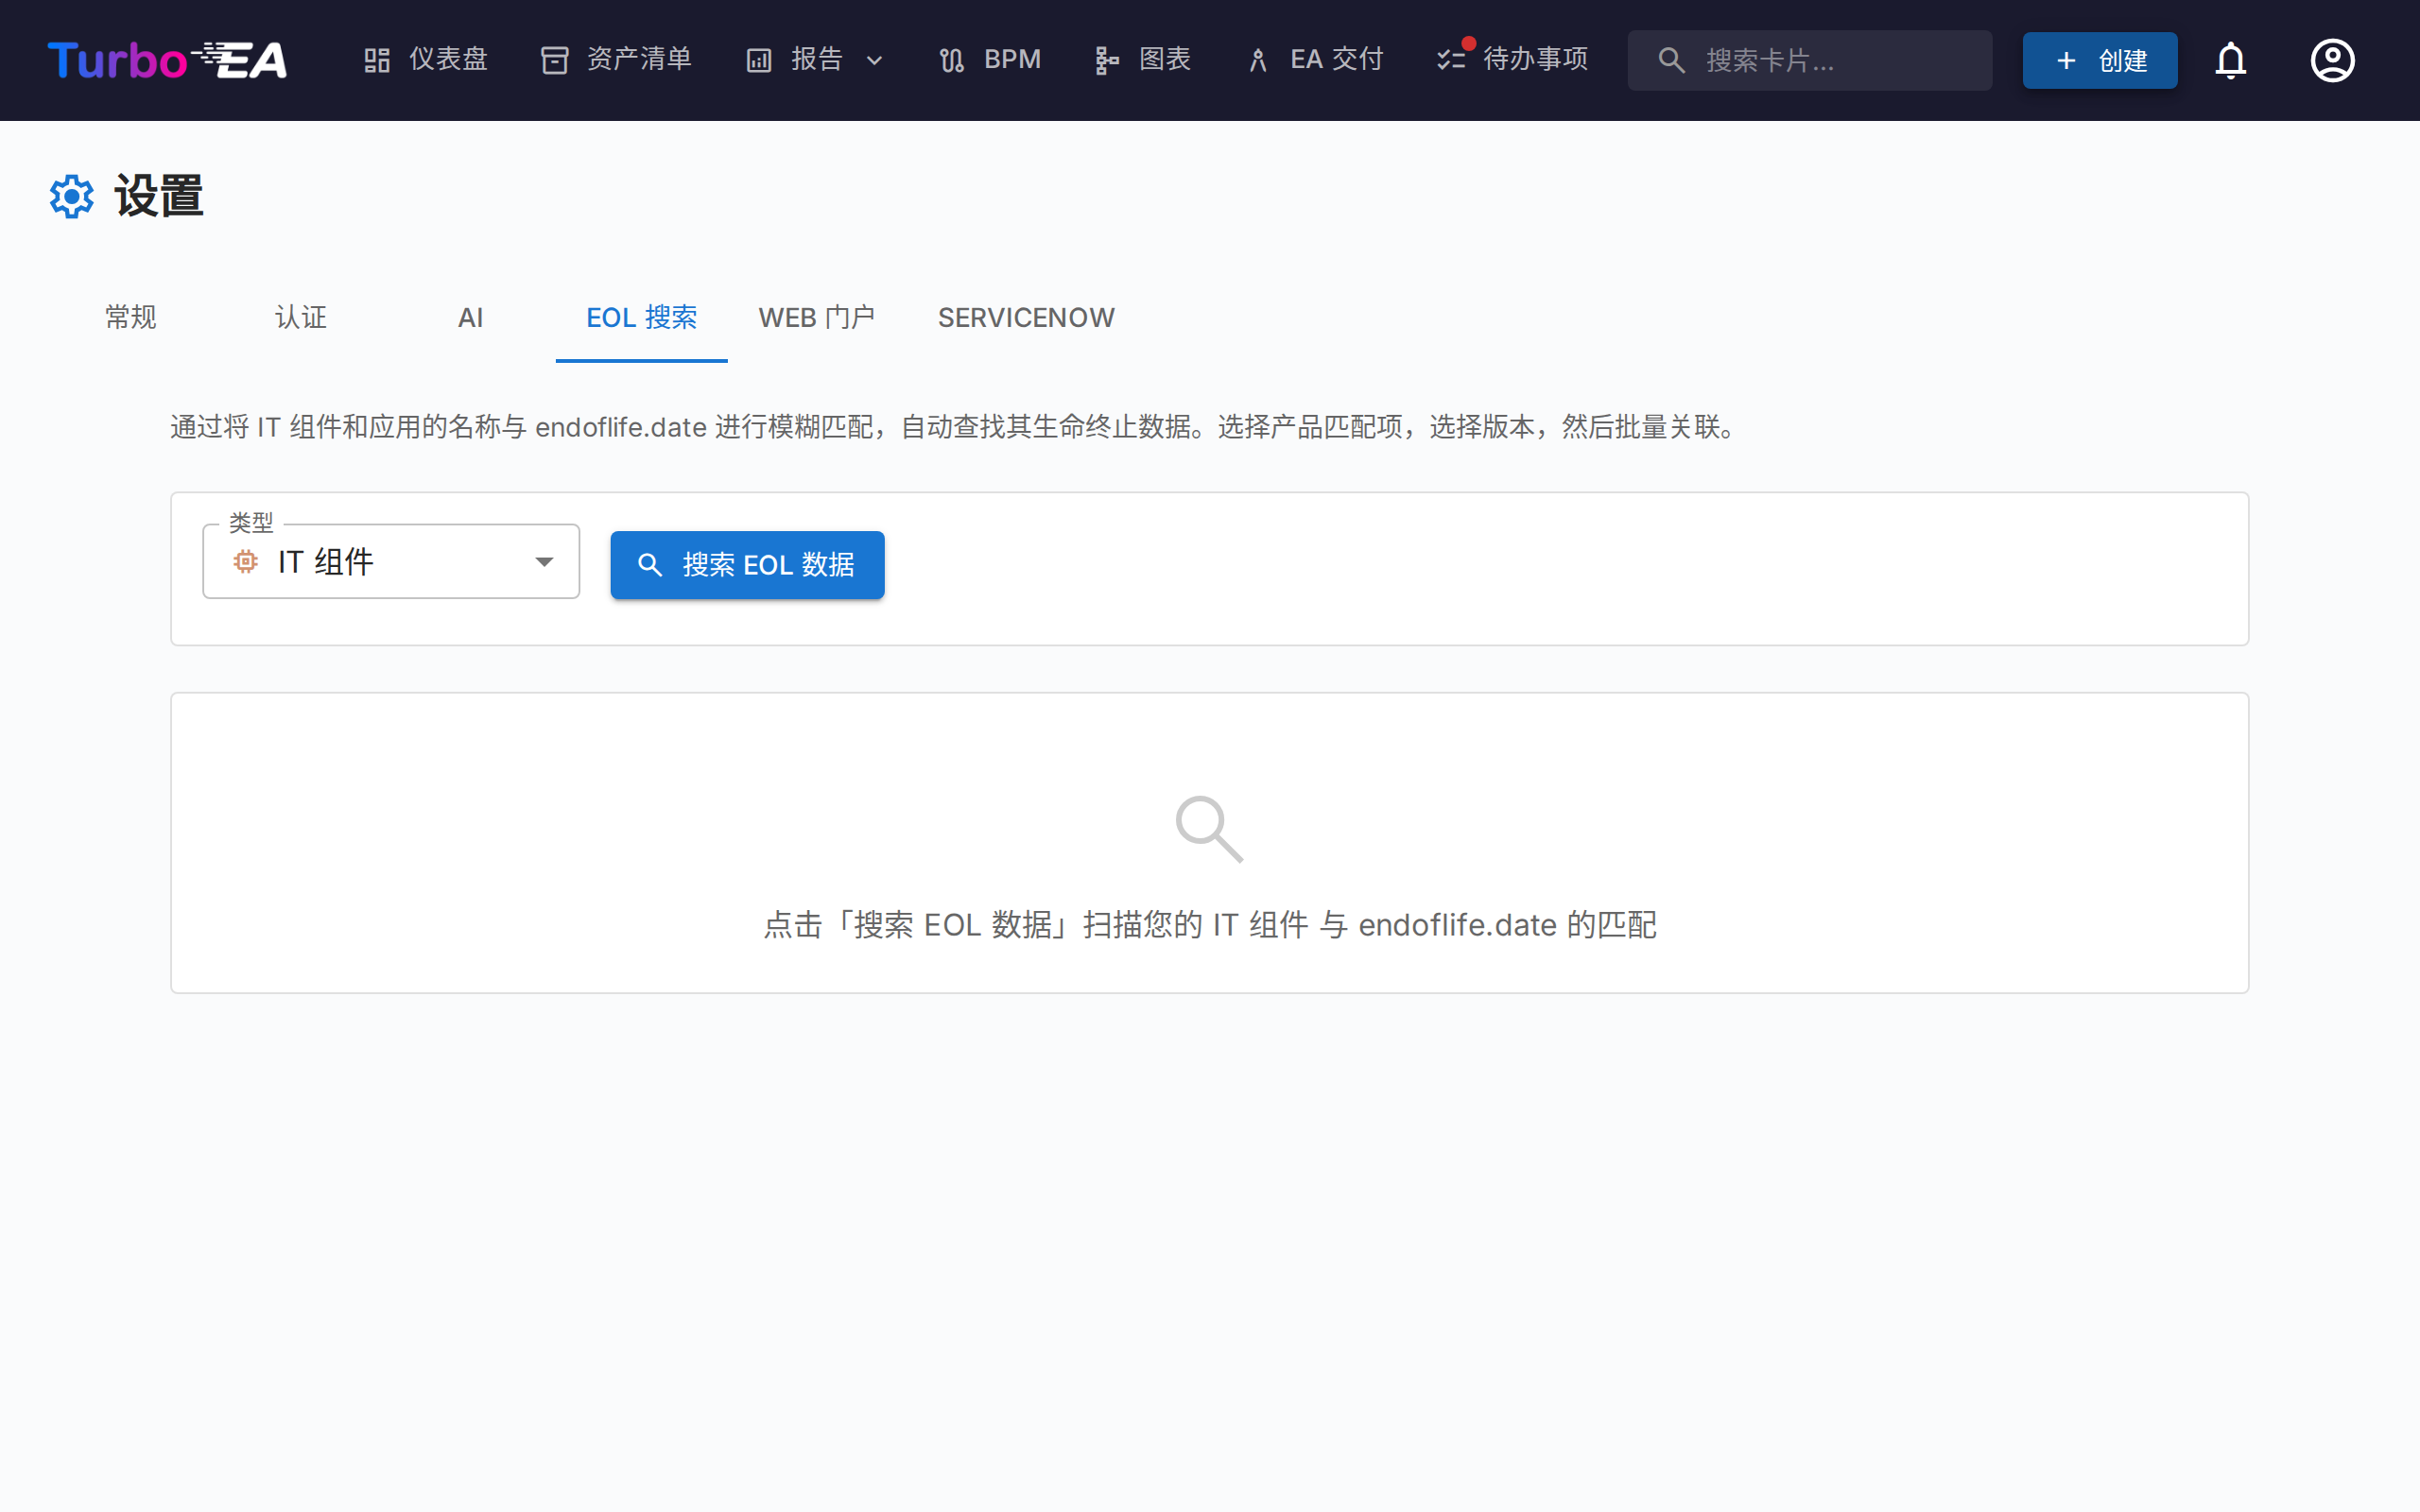Open the 仪表盘 dashboard icon

[x=378, y=60]
